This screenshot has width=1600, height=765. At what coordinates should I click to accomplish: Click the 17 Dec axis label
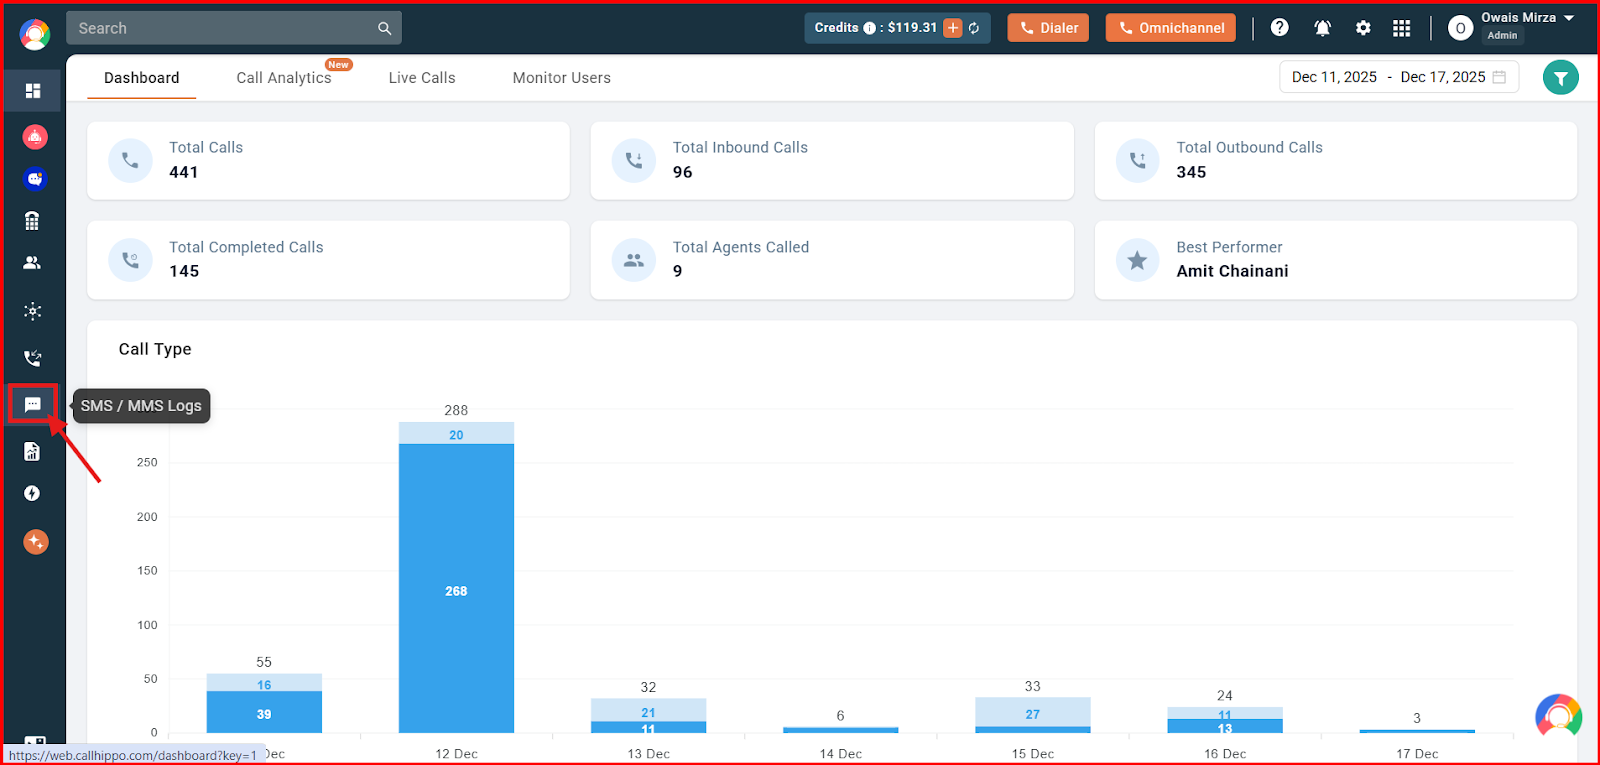[x=1417, y=754]
